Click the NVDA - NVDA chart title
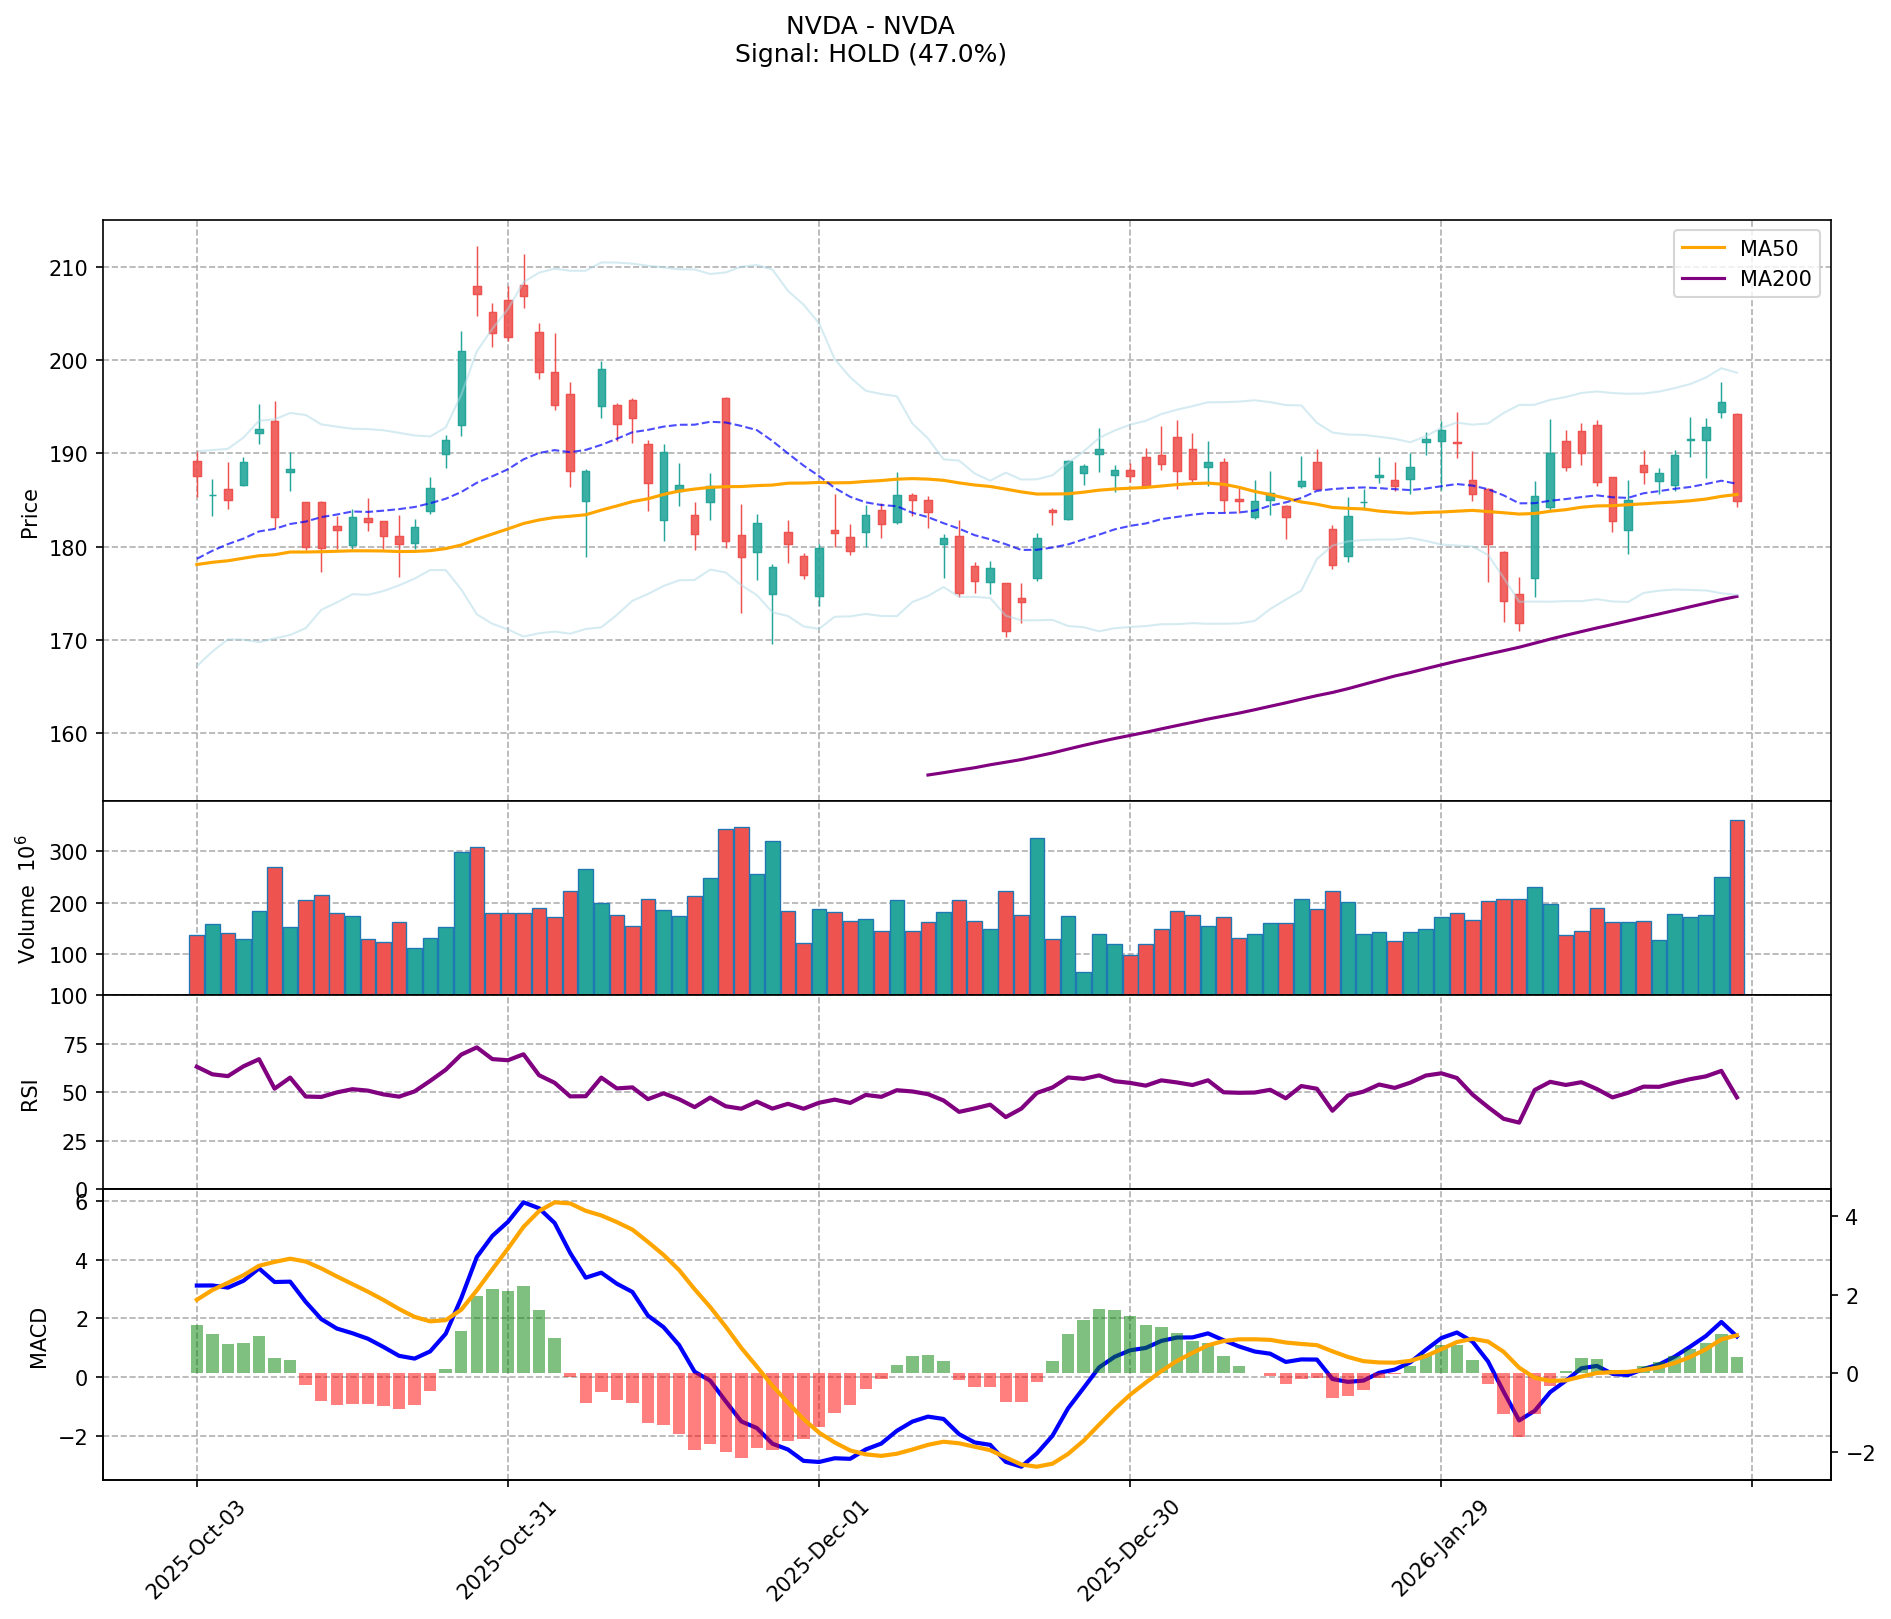Screen dimensions: 1891x1619 click(x=870, y=25)
